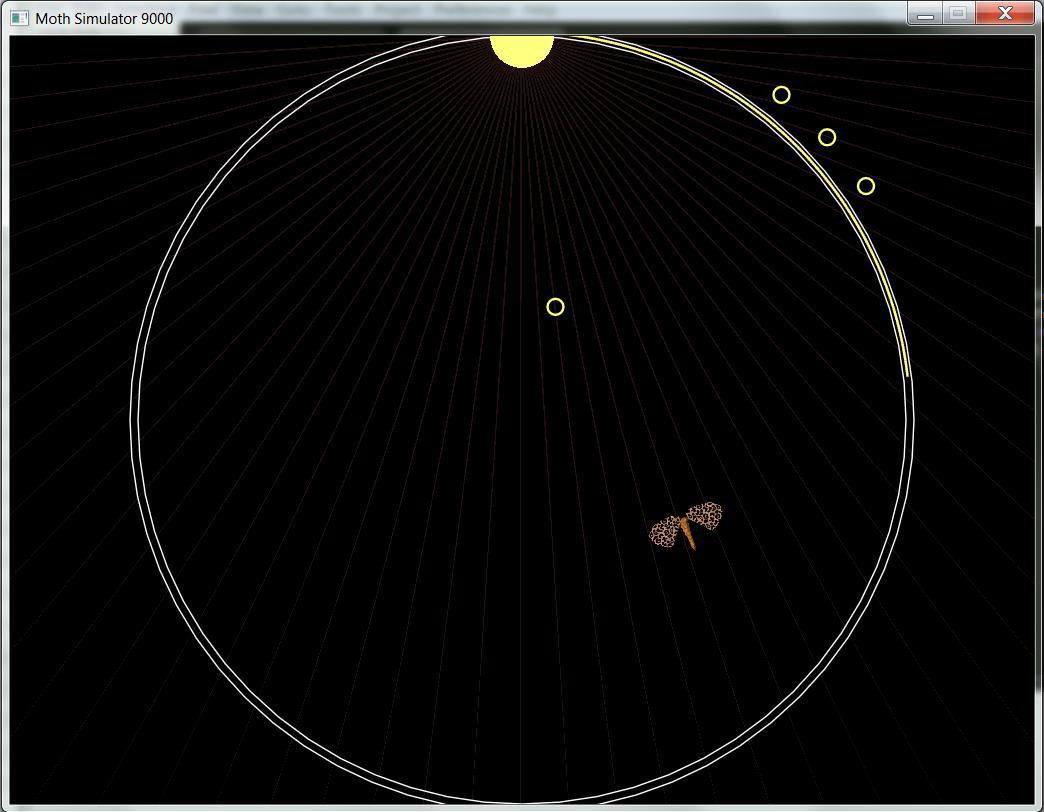This screenshot has height=812, width=1044.
Task: Click the lower tip of the yellow arc
Action: click(x=908, y=374)
